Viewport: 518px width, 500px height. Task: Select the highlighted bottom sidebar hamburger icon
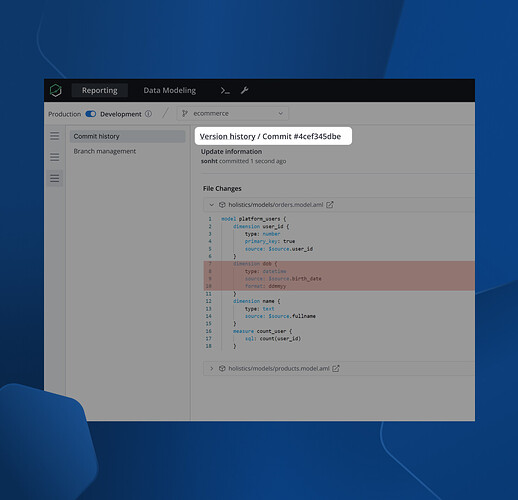tap(55, 178)
